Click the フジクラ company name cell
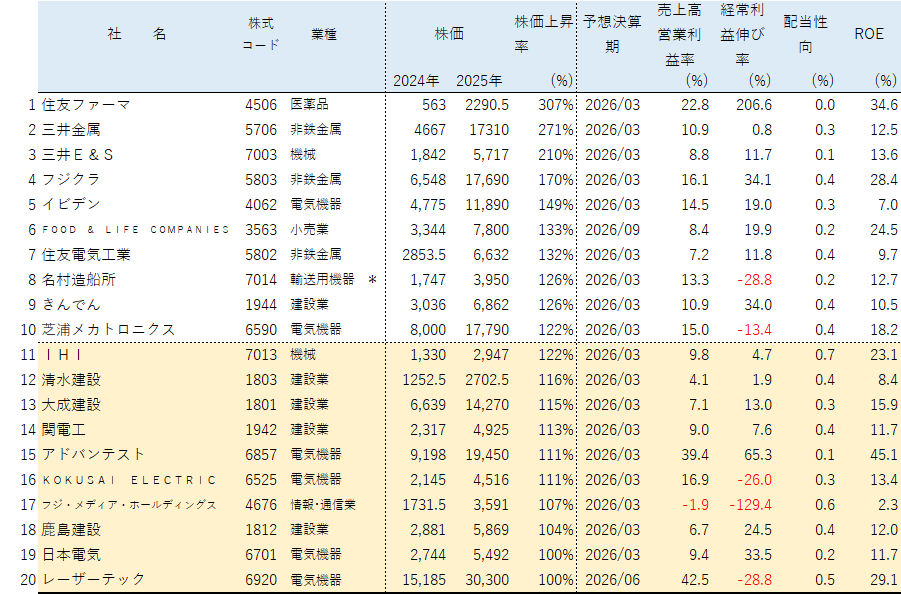Viewport: 901px width, 594px height. click(x=71, y=180)
